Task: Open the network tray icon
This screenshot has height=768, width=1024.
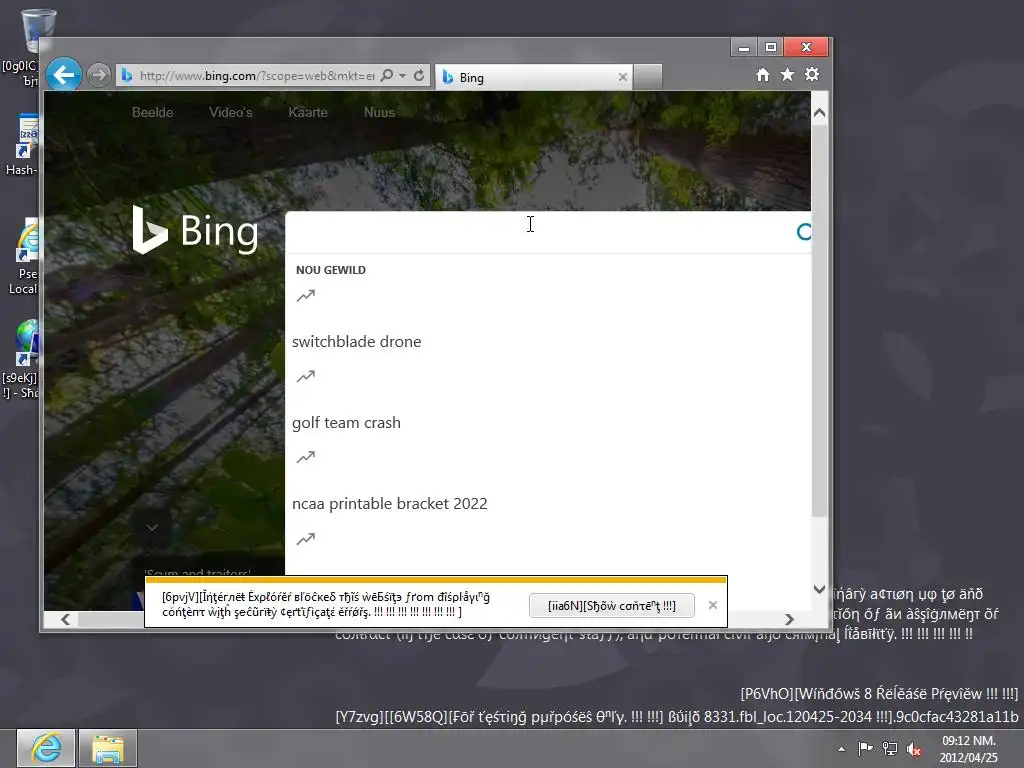Action: (x=889, y=749)
